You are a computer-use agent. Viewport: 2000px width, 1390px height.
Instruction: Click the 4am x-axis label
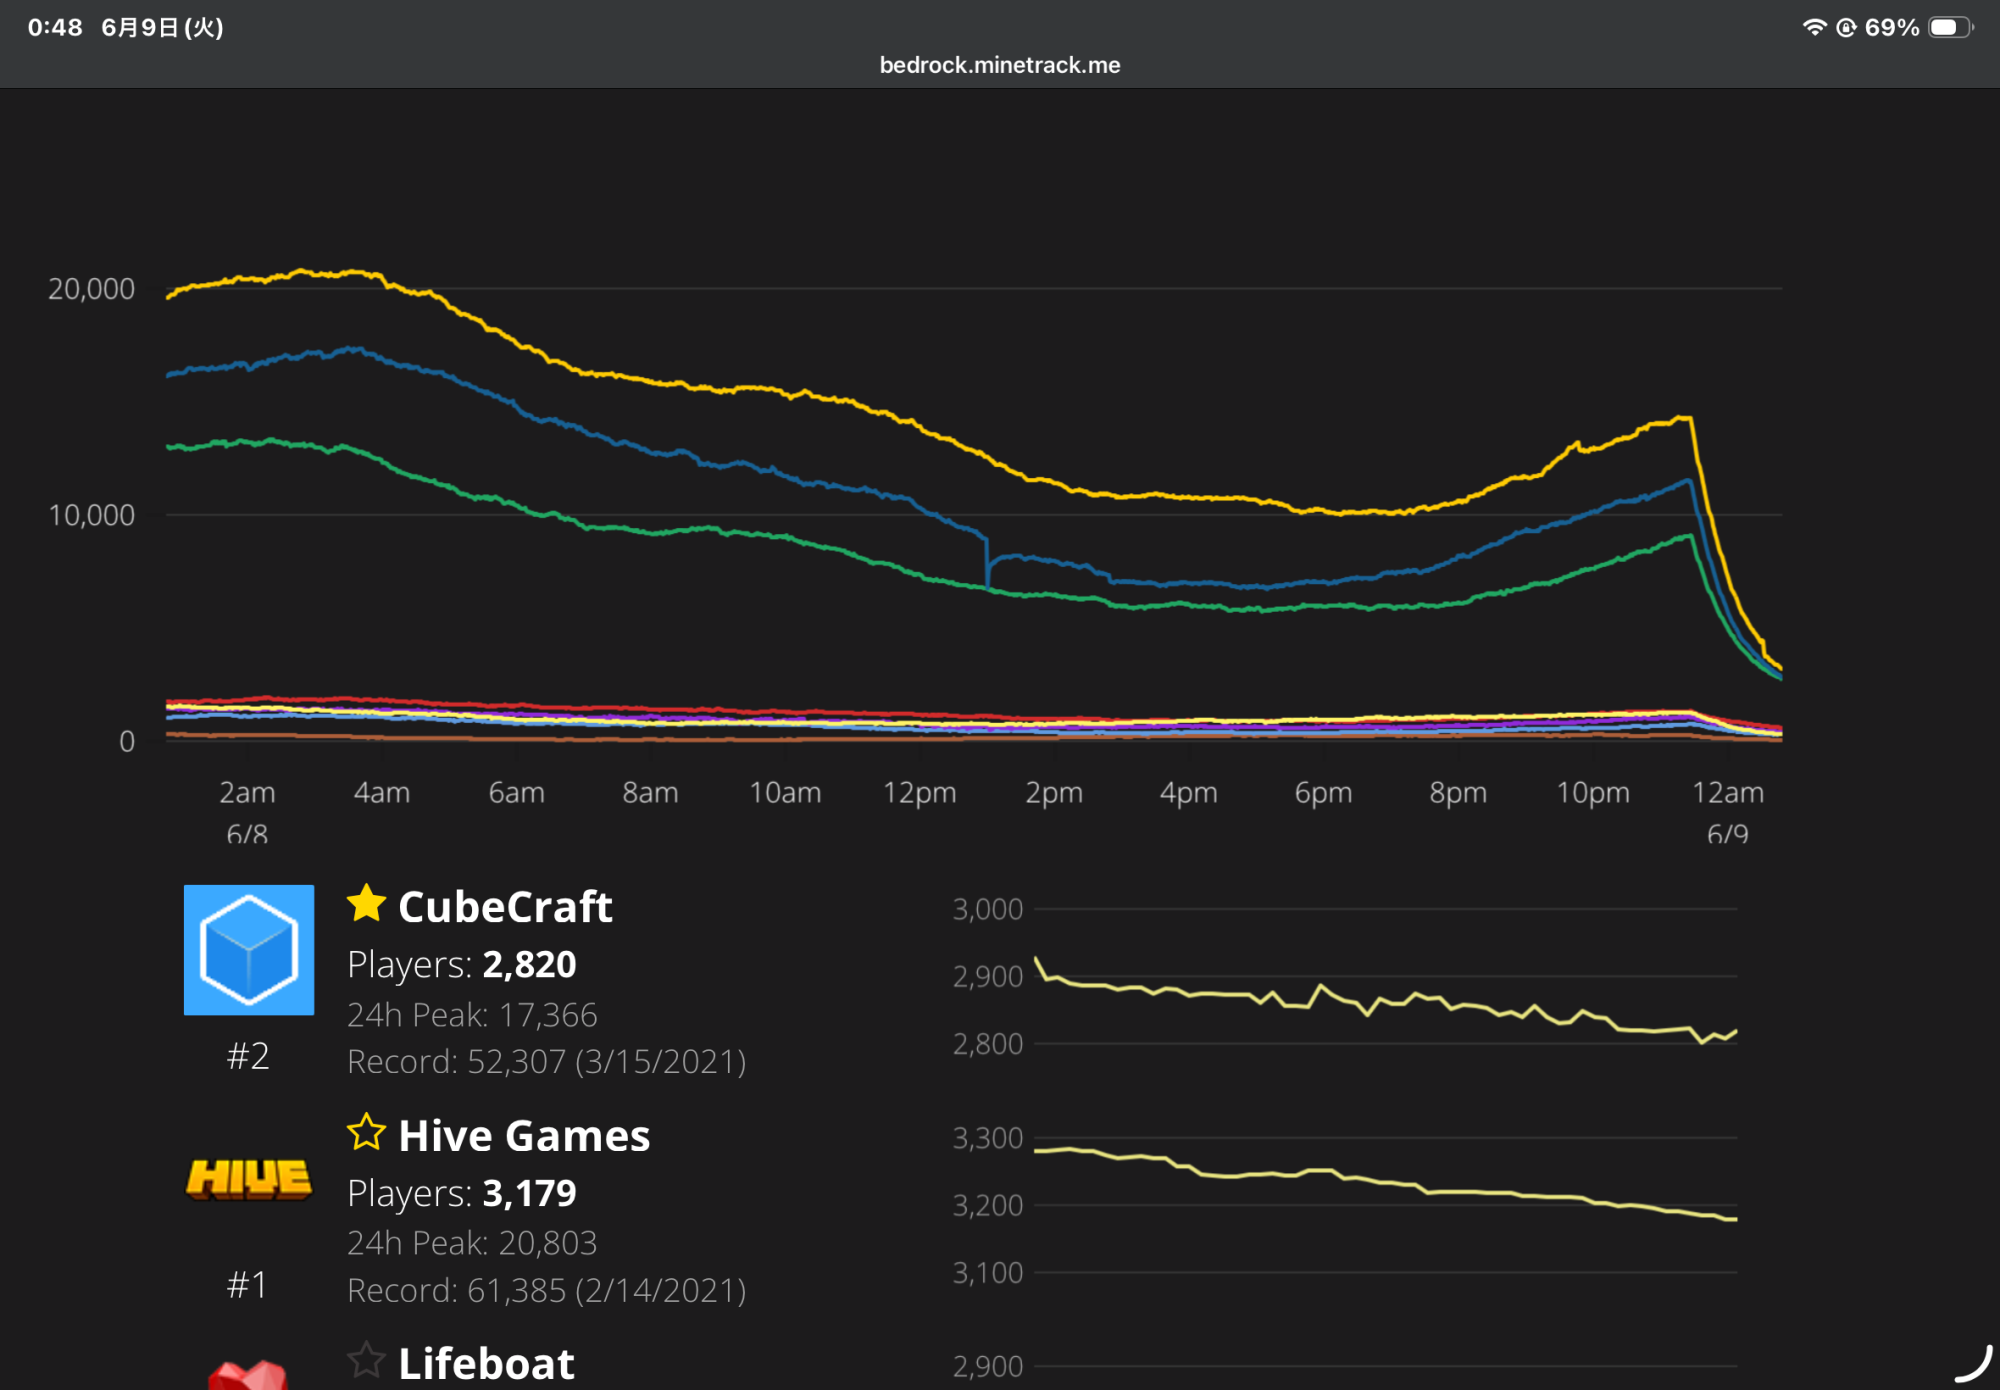click(x=382, y=793)
